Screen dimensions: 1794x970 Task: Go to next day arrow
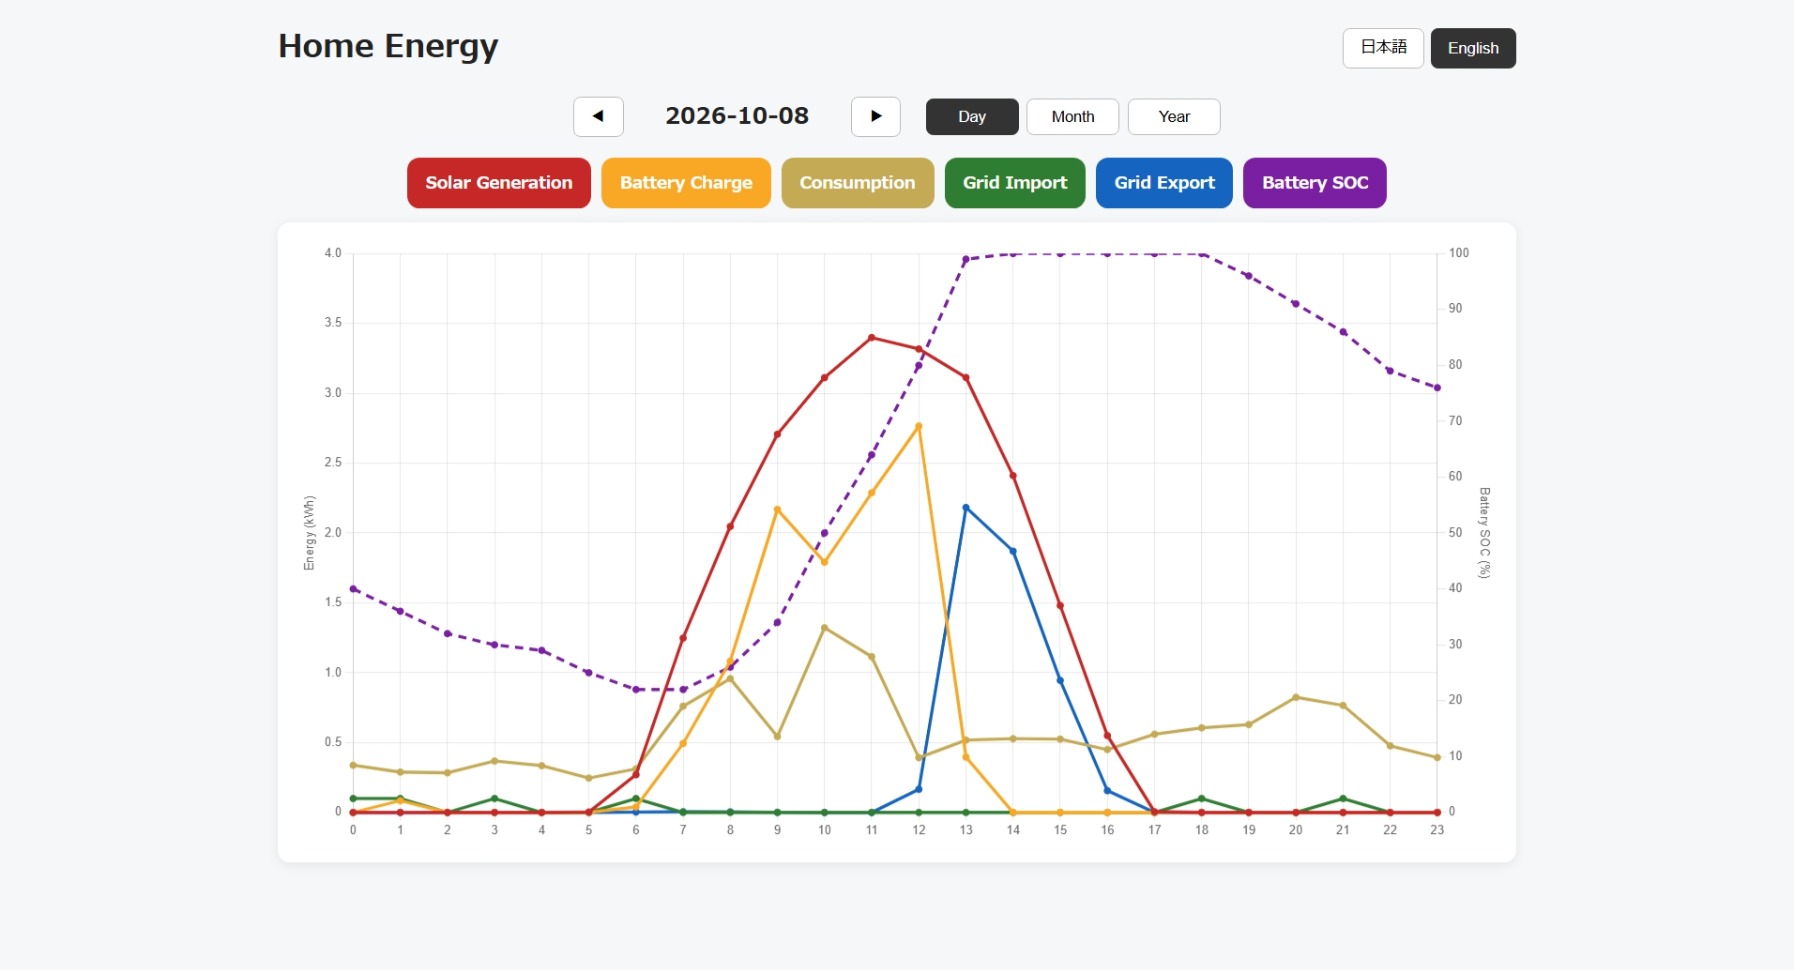point(876,116)
